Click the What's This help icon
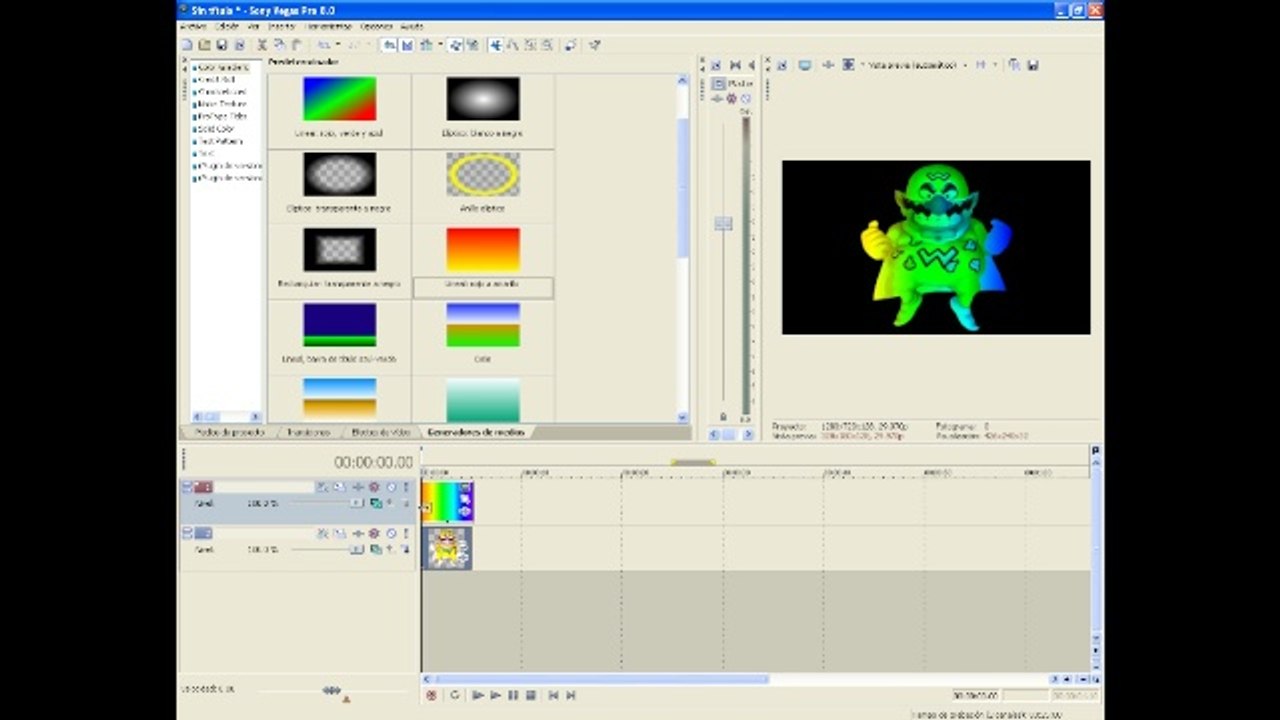1280x720 pixels. click(x=595, y=45)
